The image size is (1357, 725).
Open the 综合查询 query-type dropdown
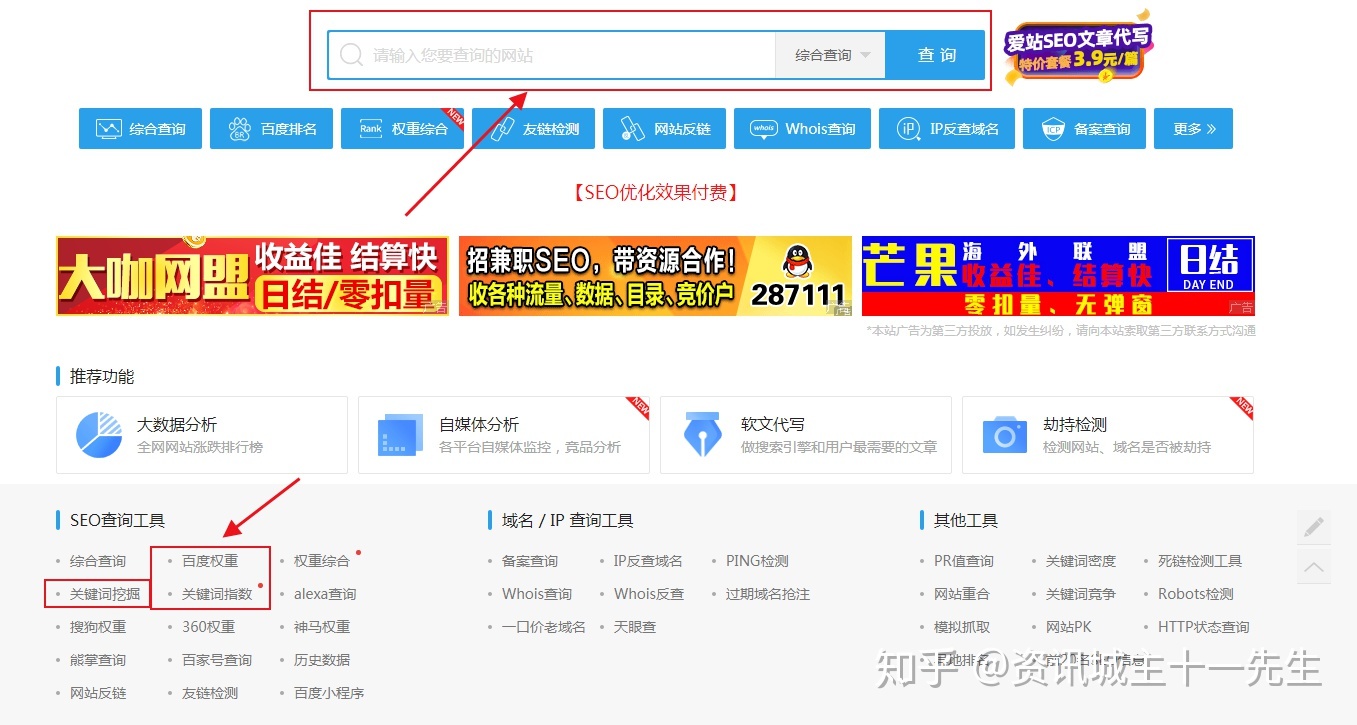tap(829, 55)
